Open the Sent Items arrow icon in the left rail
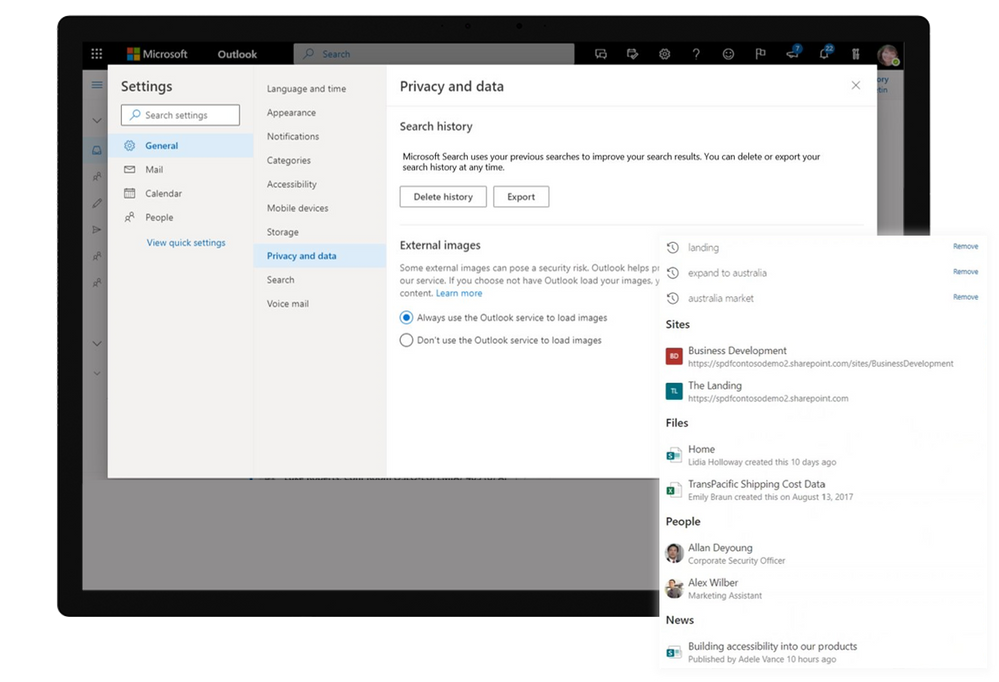This screenshot has height=682, width=999. click(x=97, y=229)
